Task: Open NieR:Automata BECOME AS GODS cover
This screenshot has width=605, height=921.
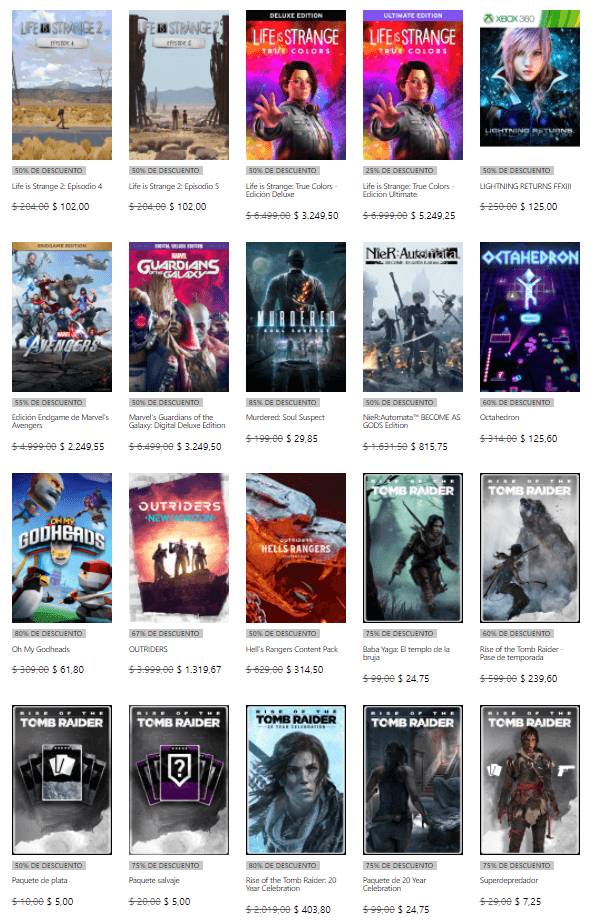Action: click(413, 317)
